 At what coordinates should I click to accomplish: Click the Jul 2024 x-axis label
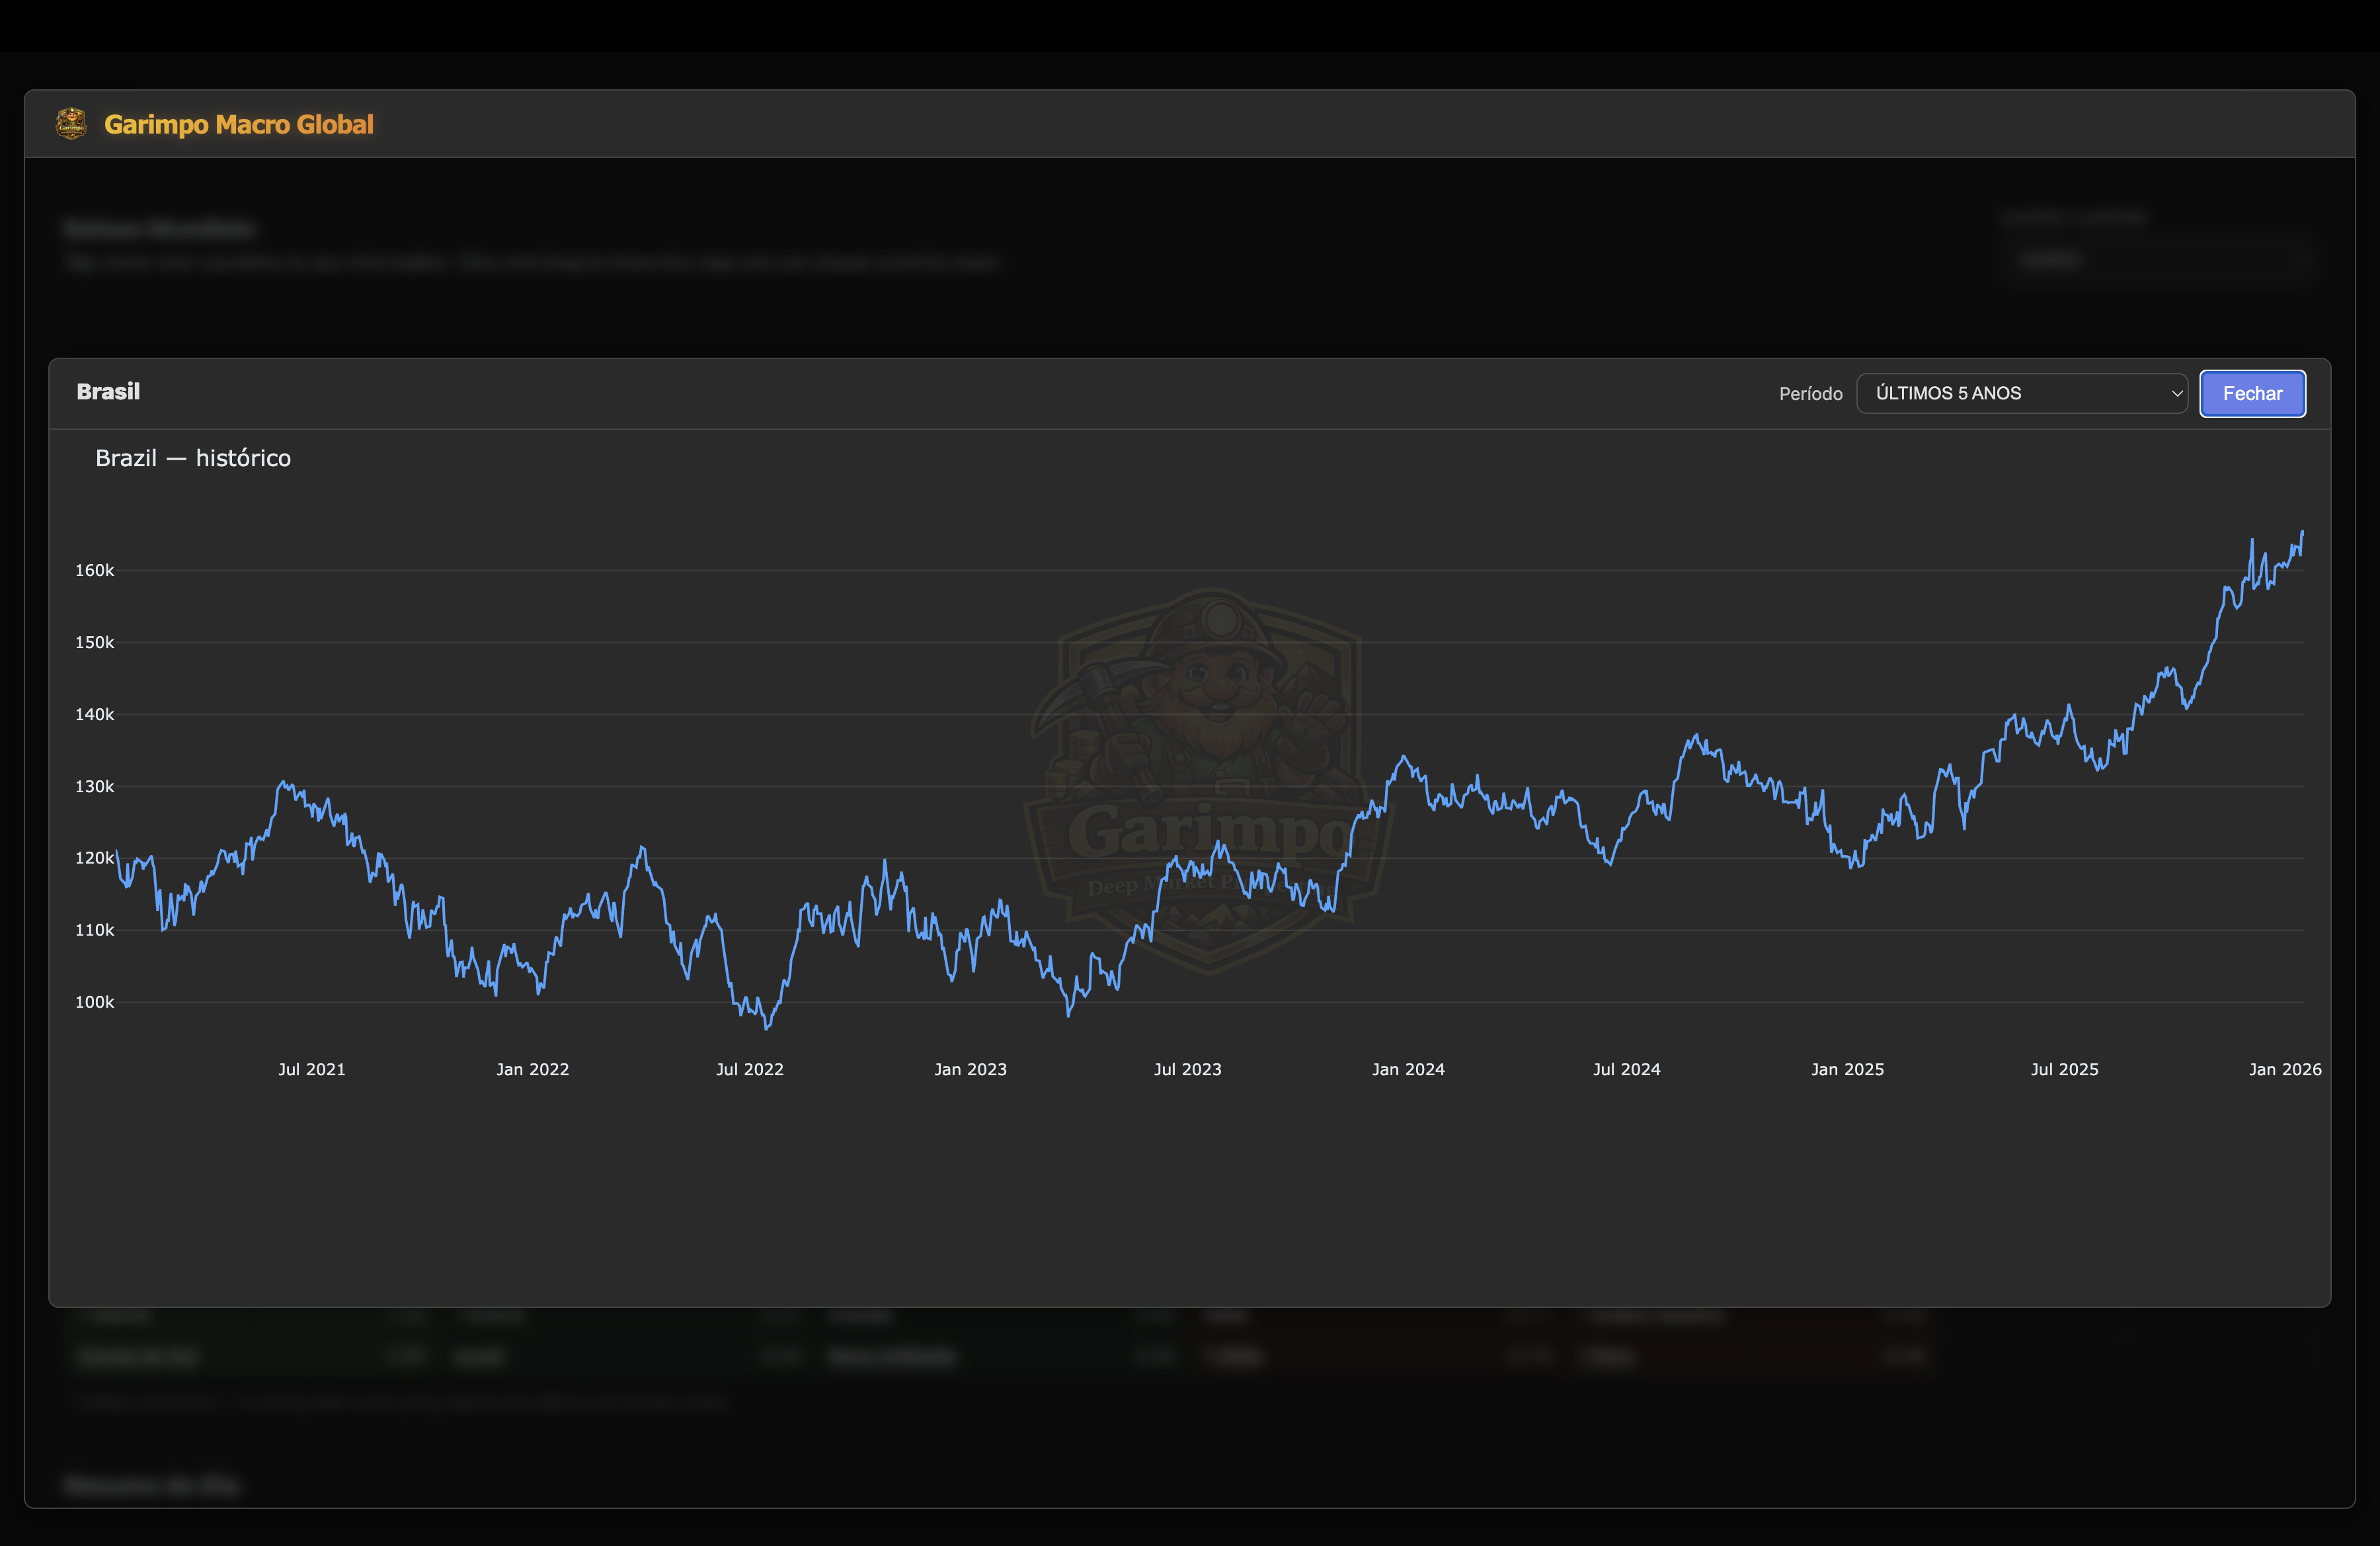point(1626,1069)
